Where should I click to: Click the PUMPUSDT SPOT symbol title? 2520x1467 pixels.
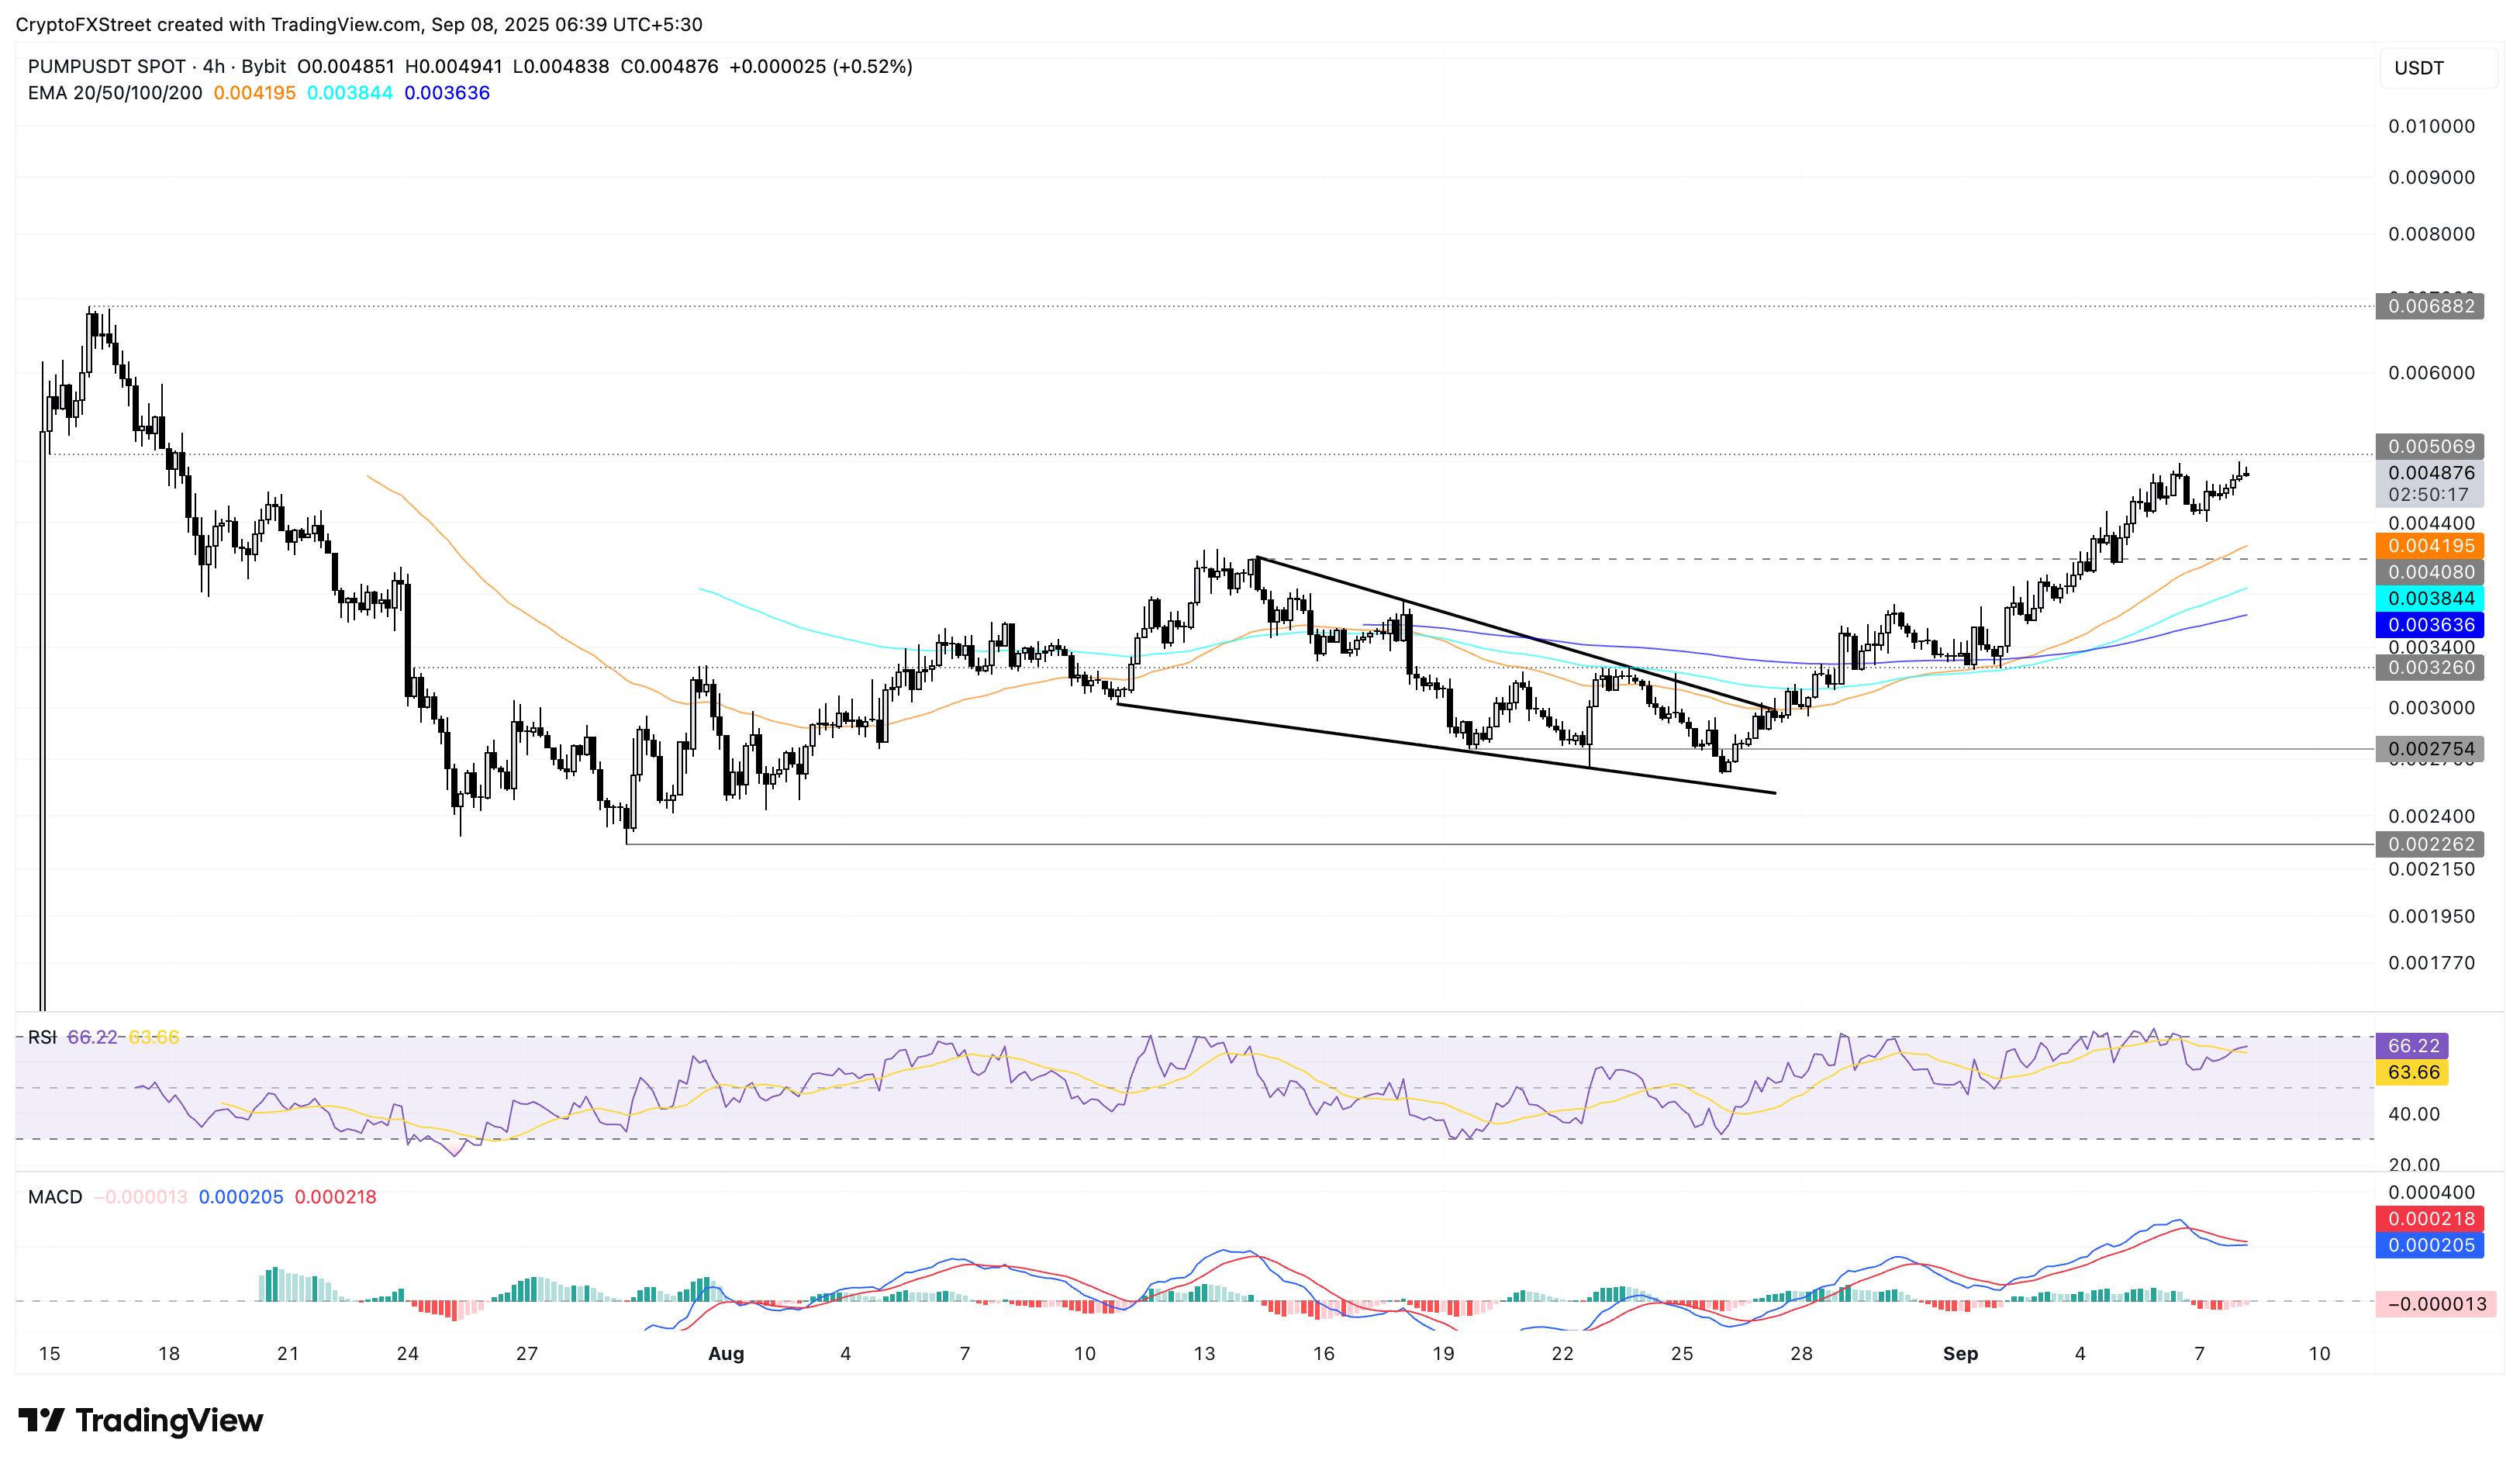[x=106, y=67]
